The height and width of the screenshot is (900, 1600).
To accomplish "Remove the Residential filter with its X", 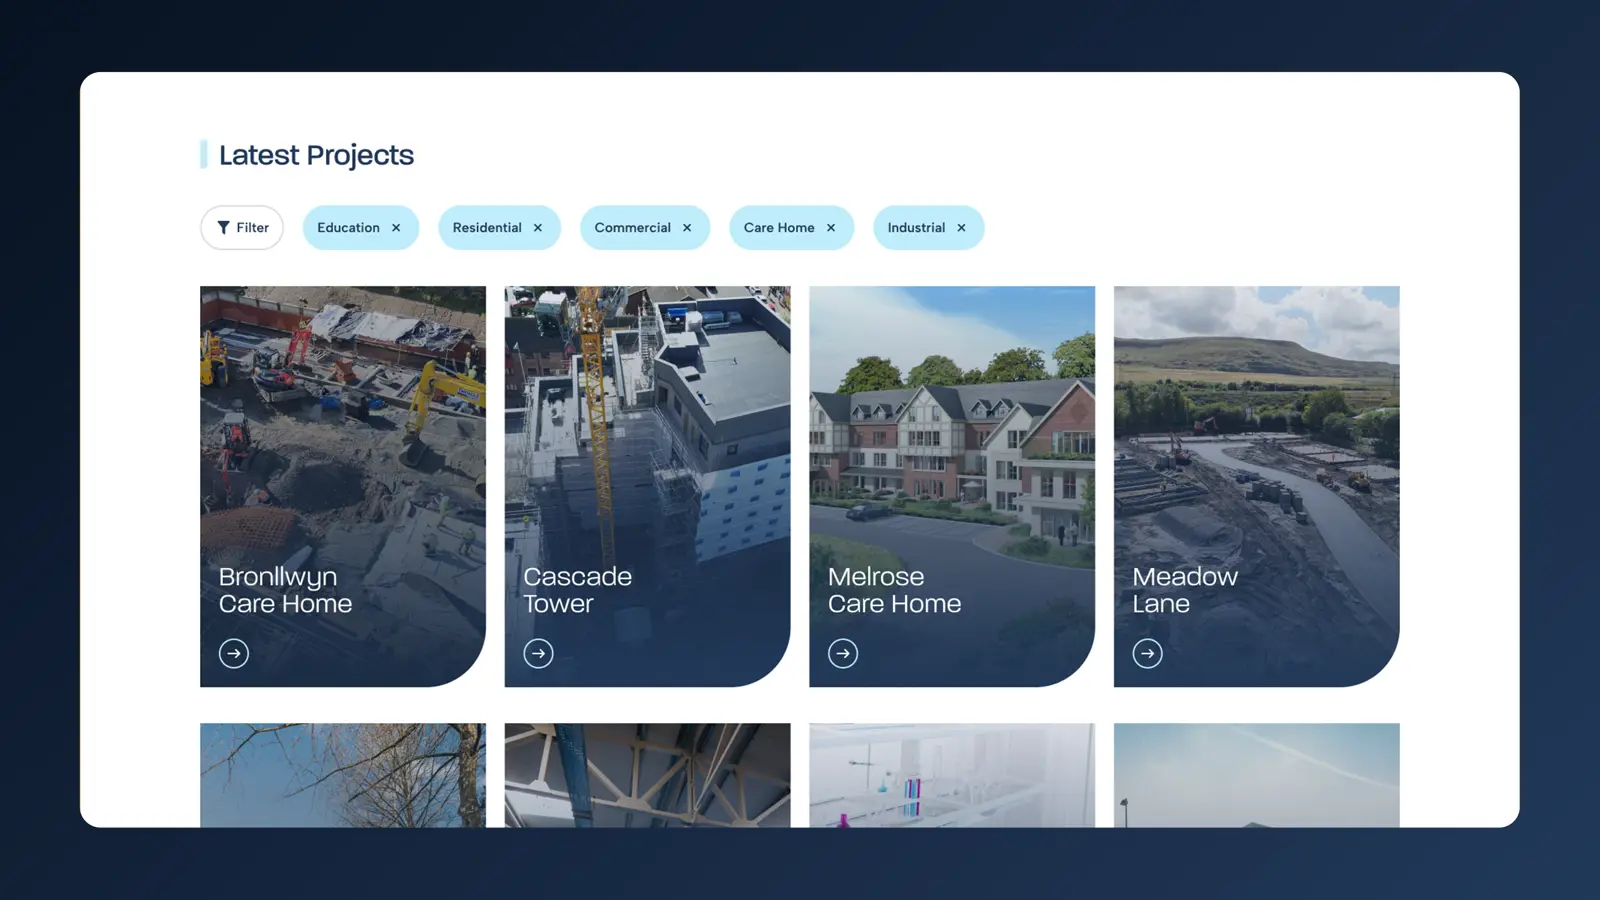I will 538,228.
